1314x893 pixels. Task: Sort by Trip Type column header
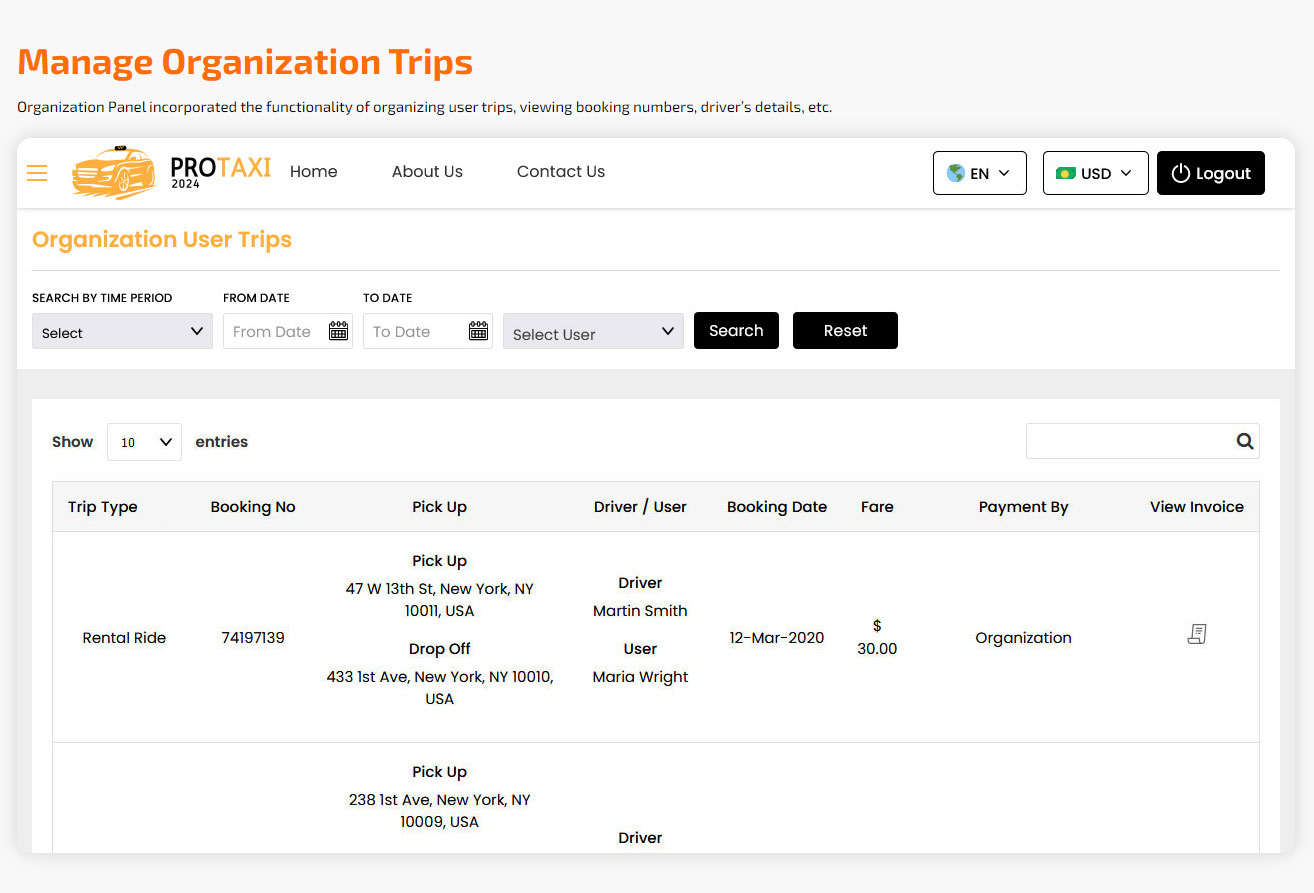(103, 507)
